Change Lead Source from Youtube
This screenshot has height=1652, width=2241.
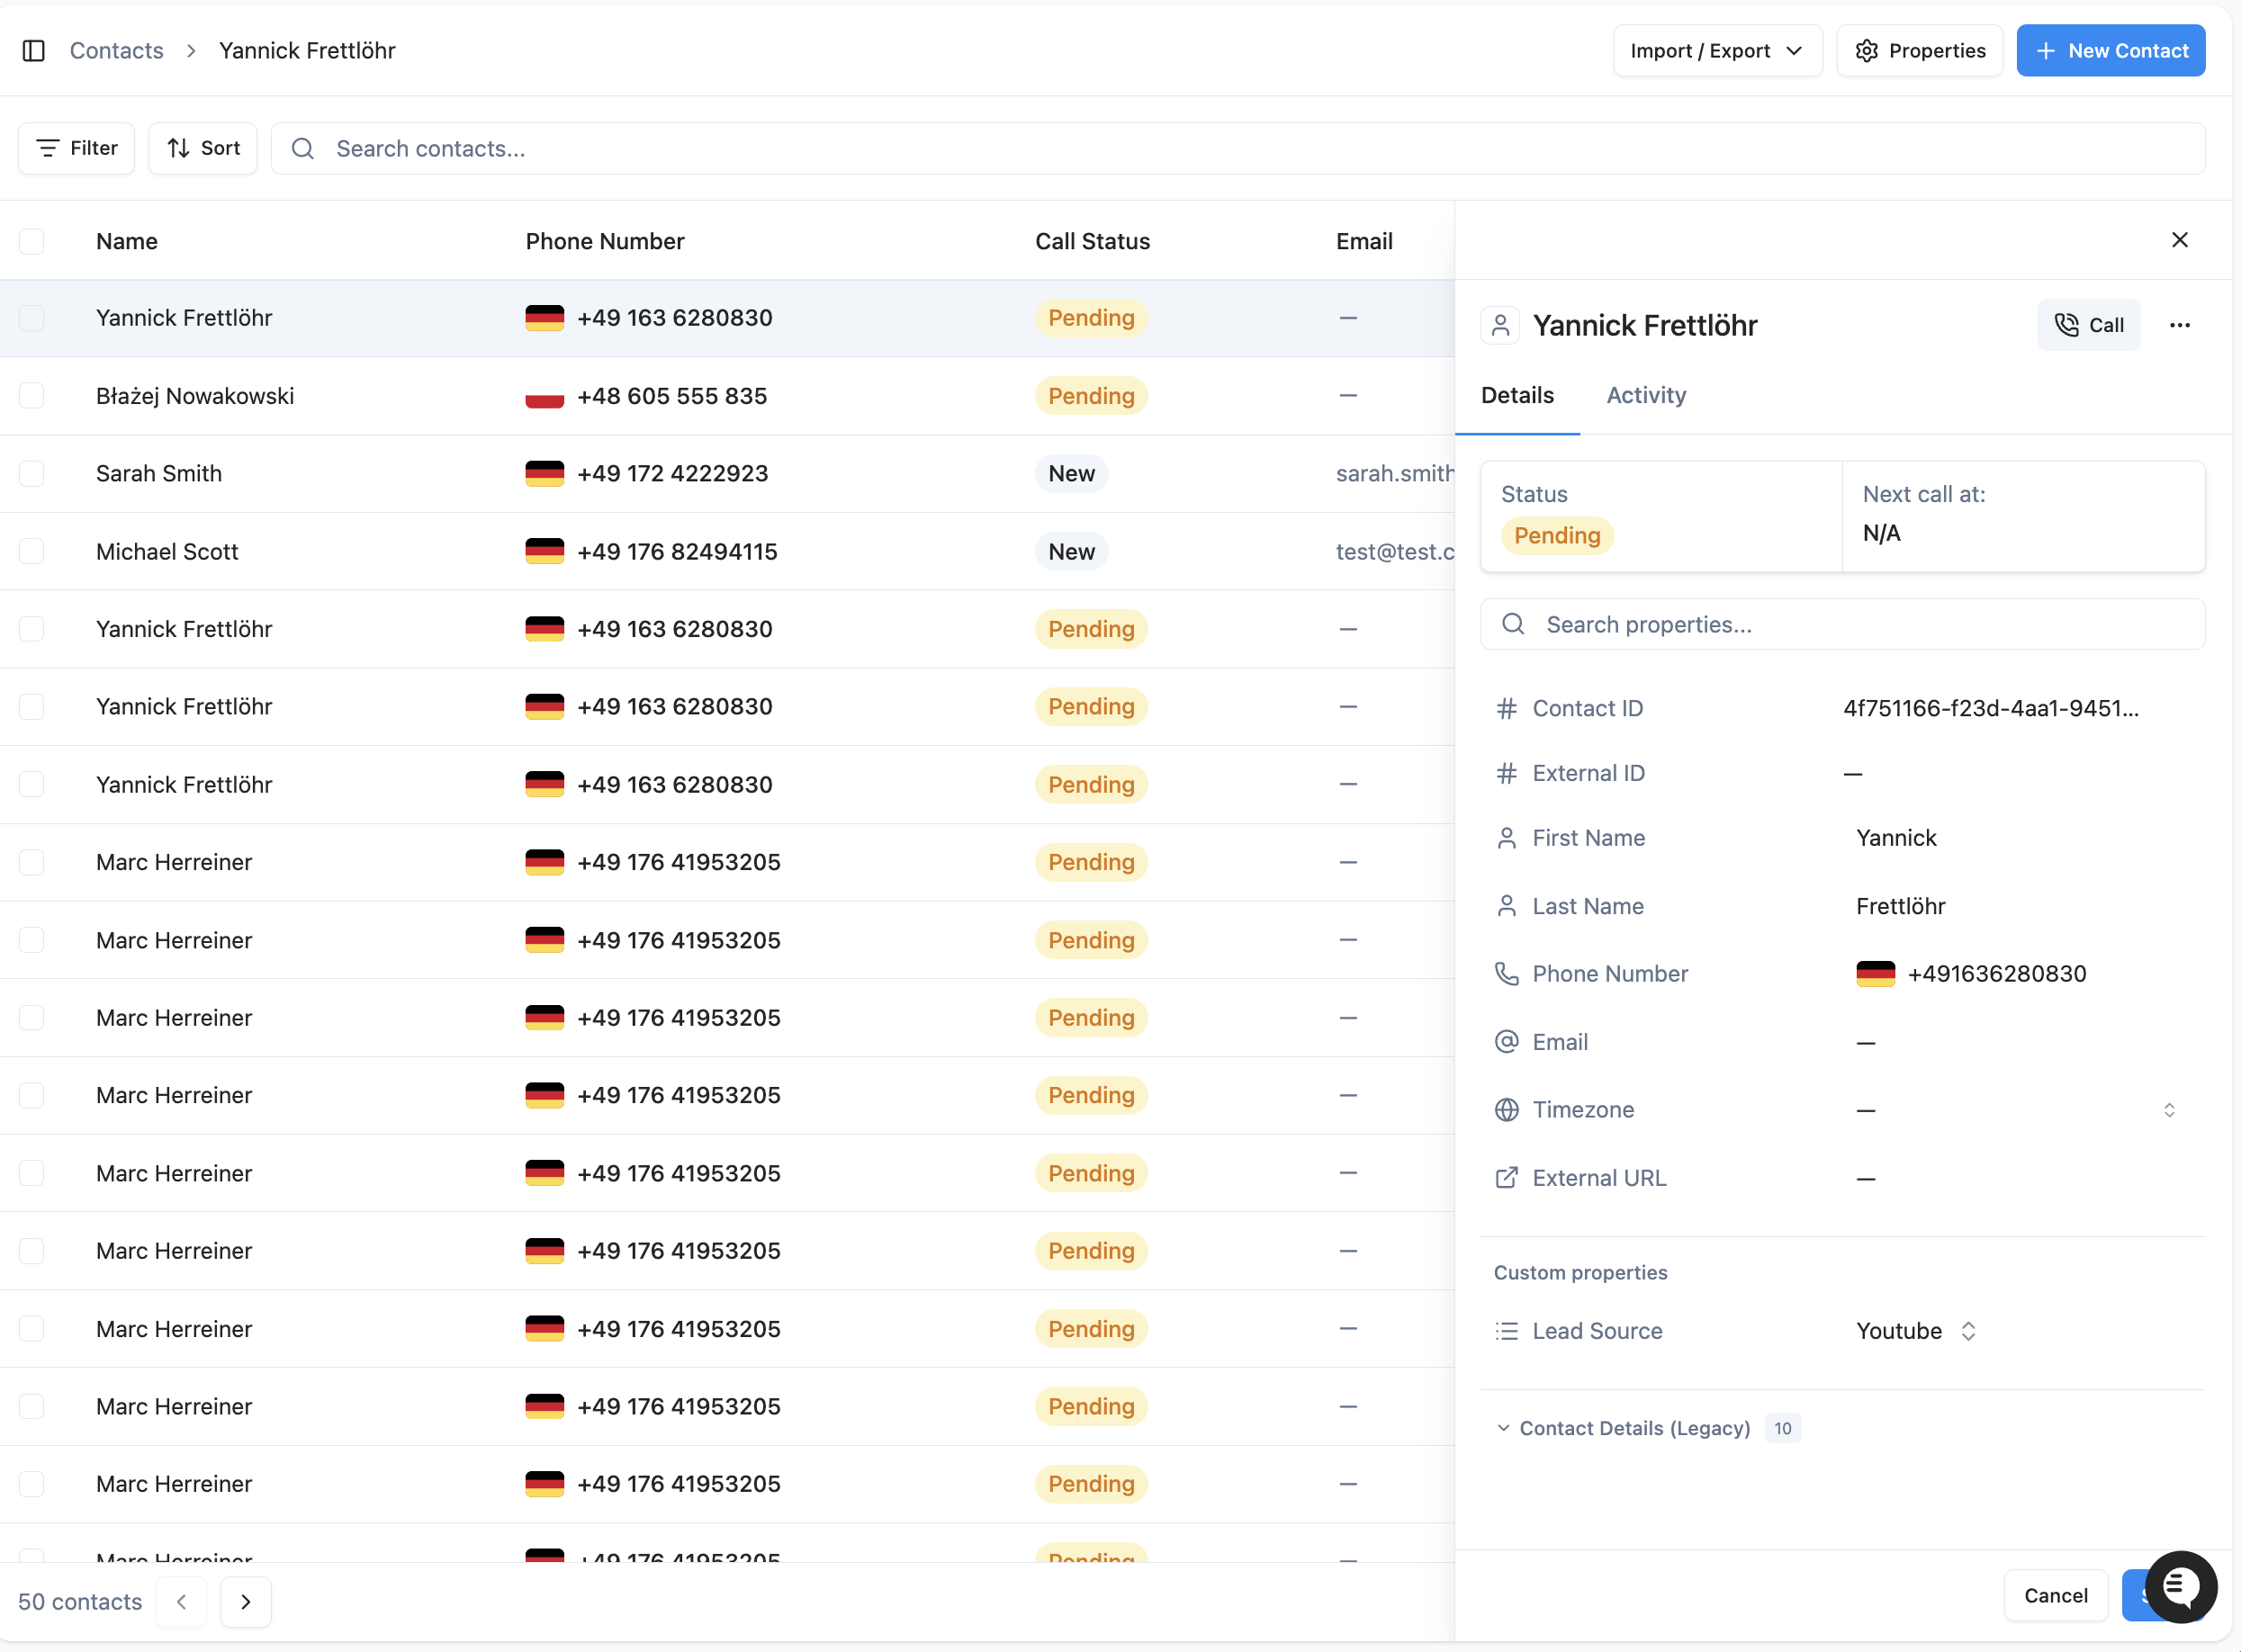coord(1914,1330)
